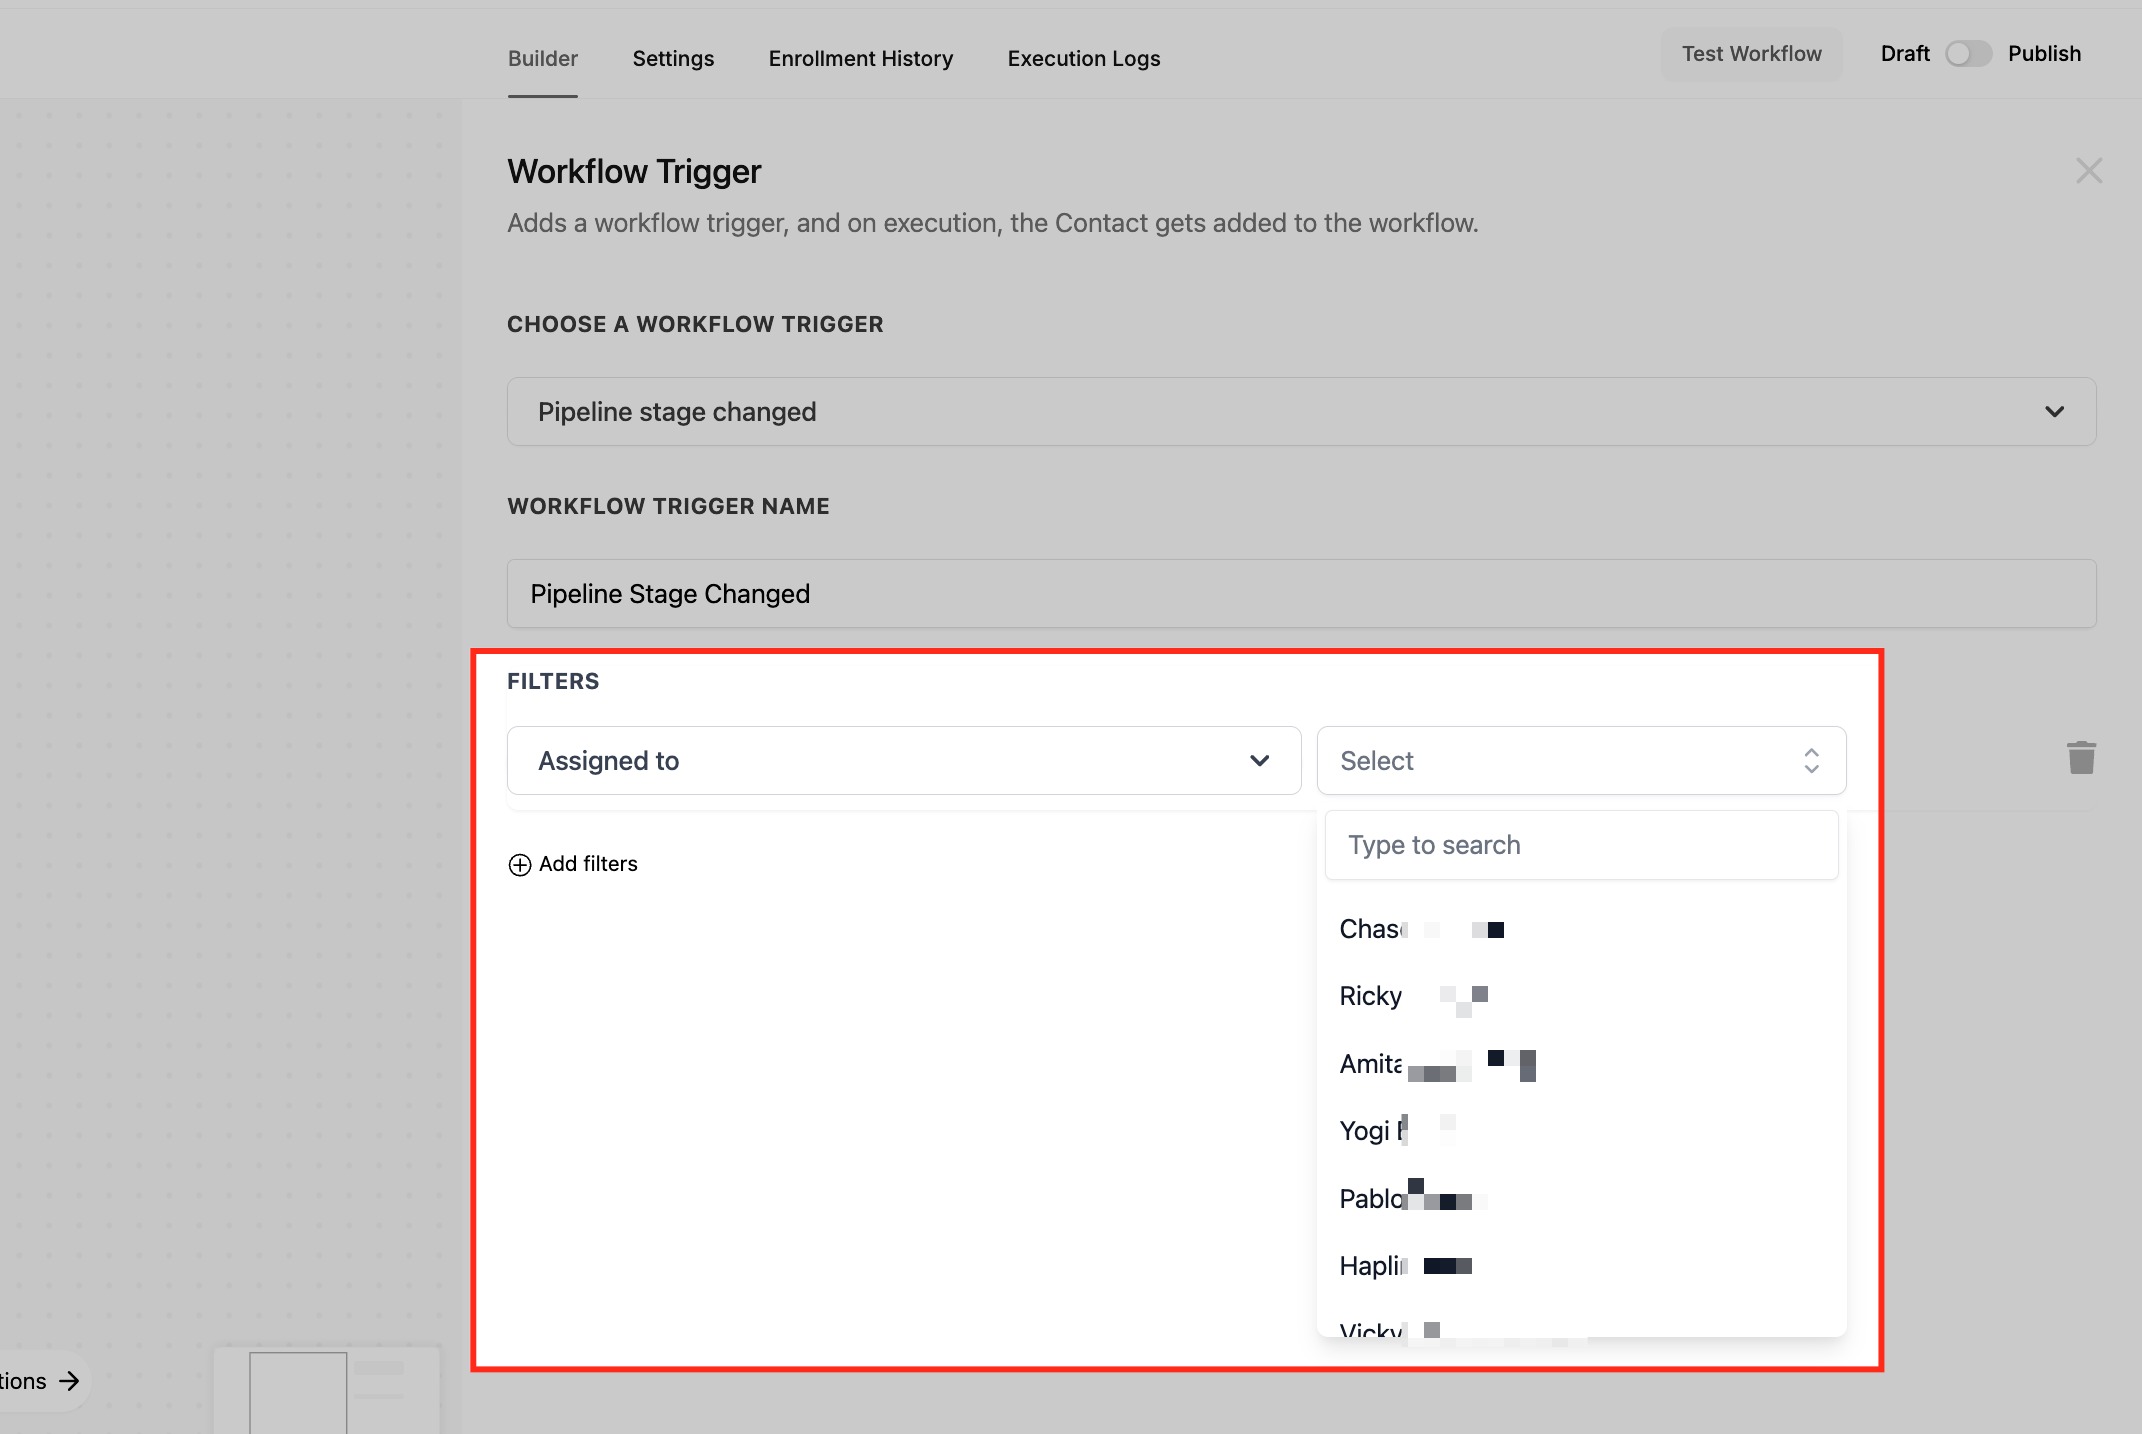
Task: Select the Builder tab
Action: (542, 59)
